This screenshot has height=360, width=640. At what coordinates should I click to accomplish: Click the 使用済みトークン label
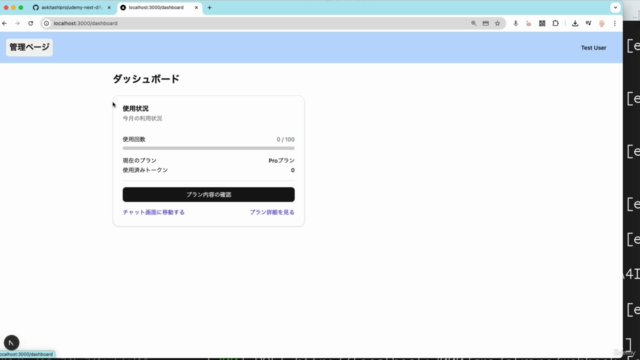pos(145,170)
